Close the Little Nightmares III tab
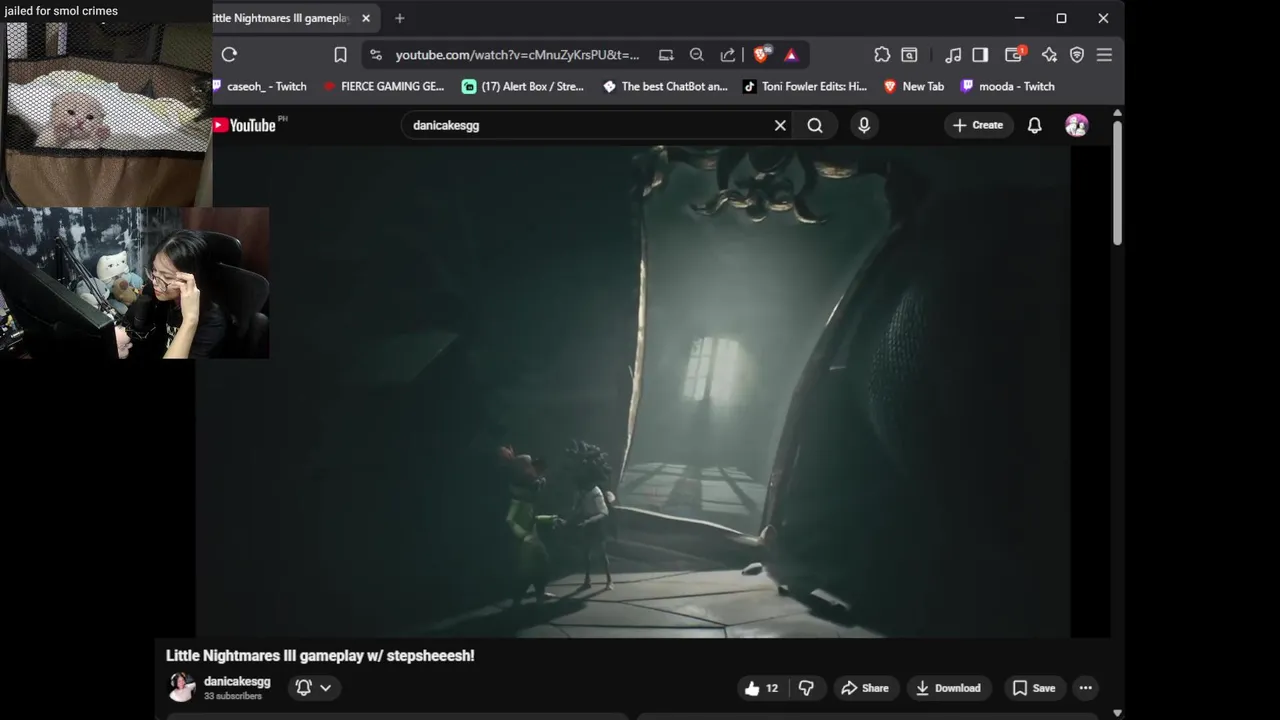 [x=366, y=18]
